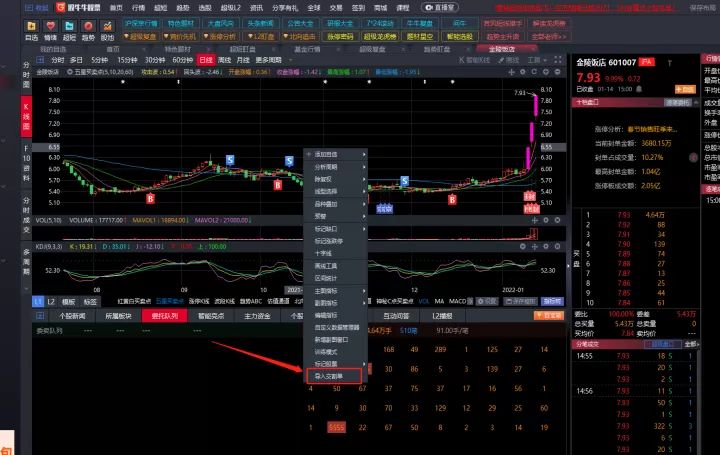The width and height of the screenshot is (720, 455).
Task: Click the red +自选 button
Action: coord(685,89)
